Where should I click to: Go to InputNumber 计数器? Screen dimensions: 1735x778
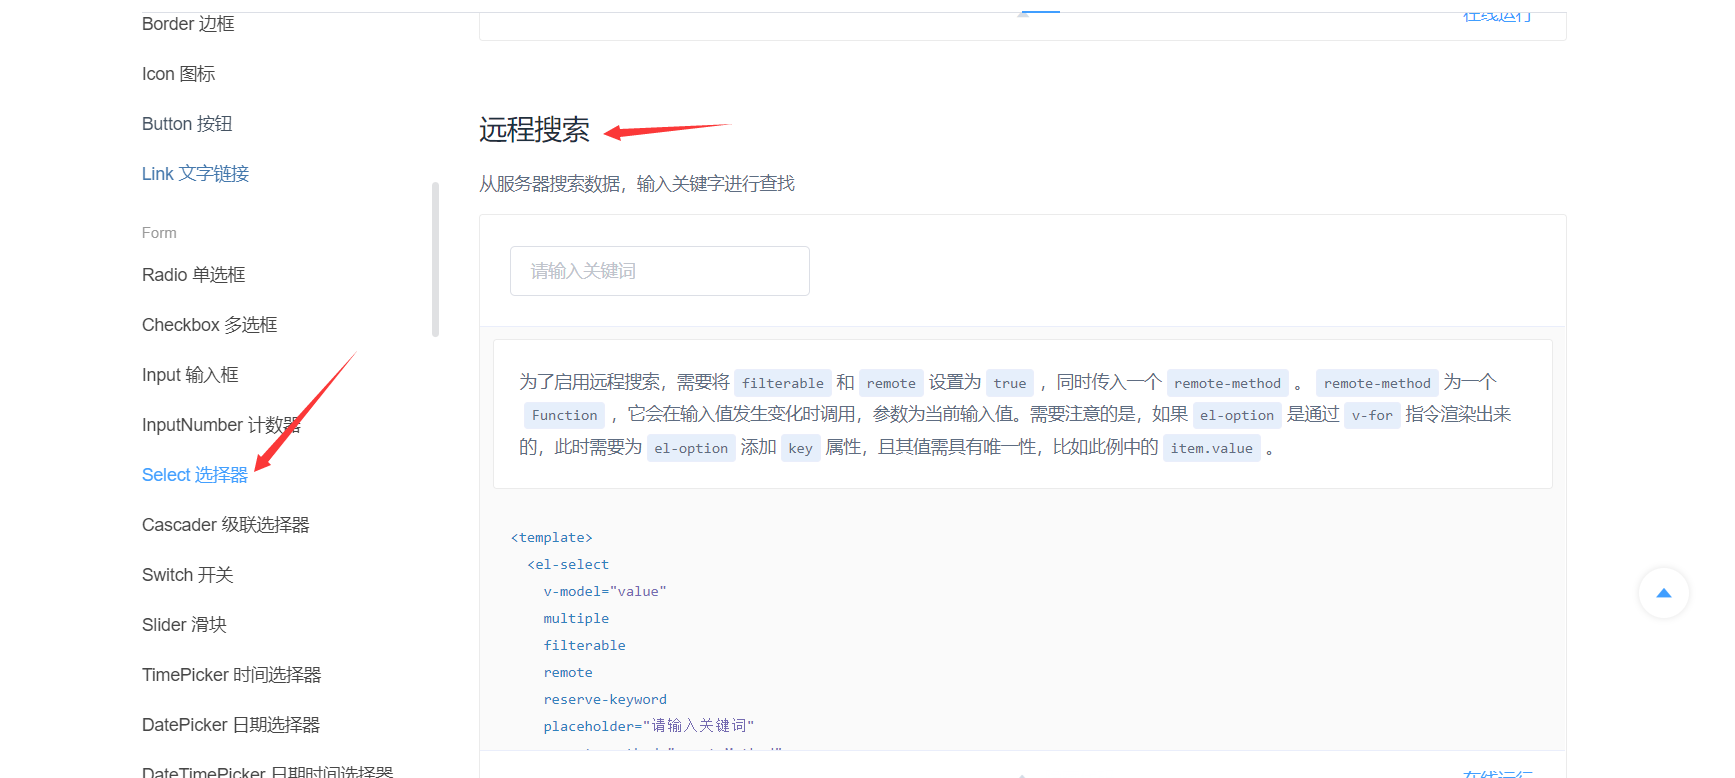[x=220, y=425]
